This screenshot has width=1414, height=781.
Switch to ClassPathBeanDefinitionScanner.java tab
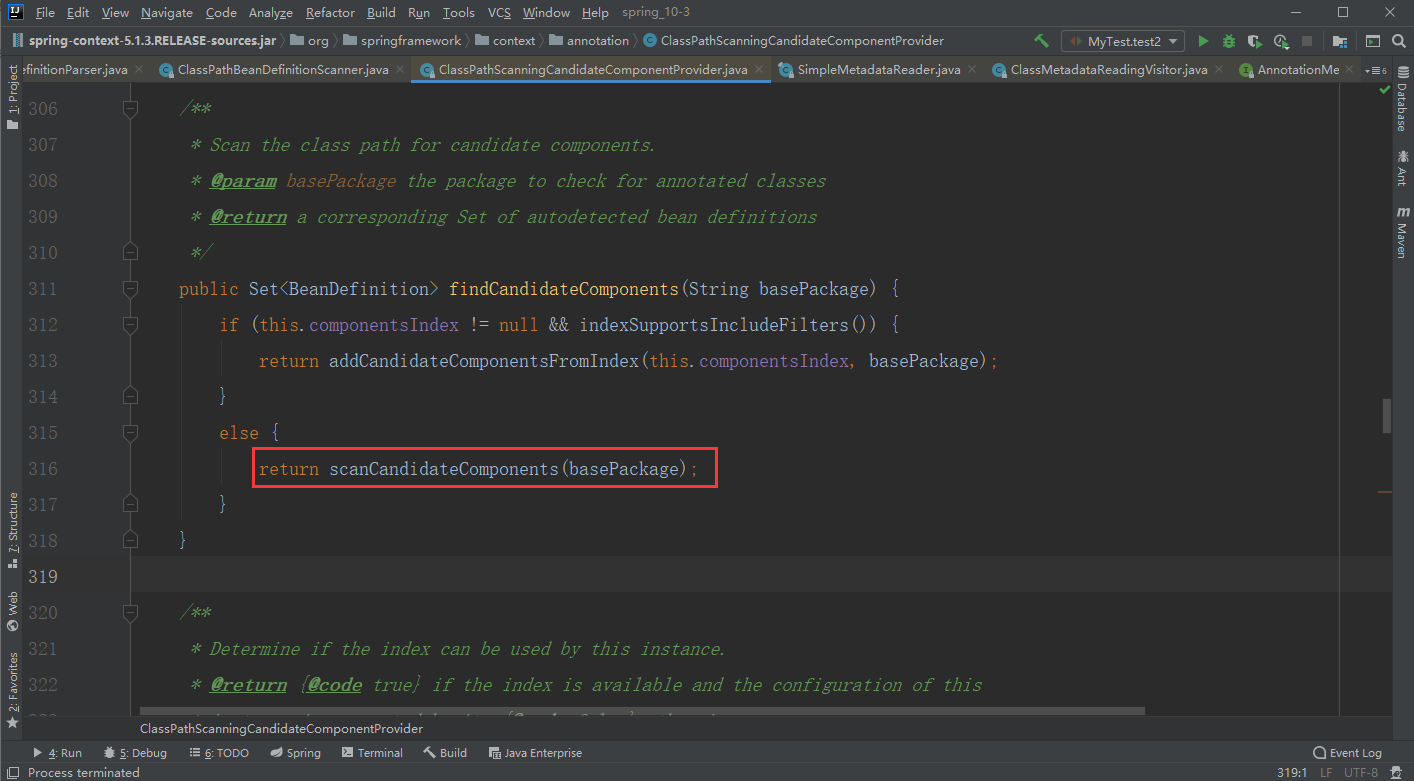[x=282, y=70]
